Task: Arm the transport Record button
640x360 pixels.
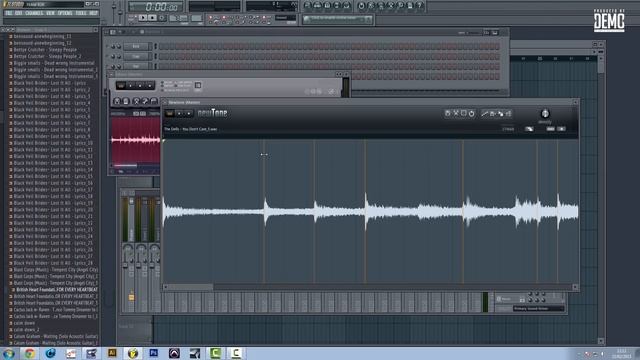Action: (x=162, y=18)
